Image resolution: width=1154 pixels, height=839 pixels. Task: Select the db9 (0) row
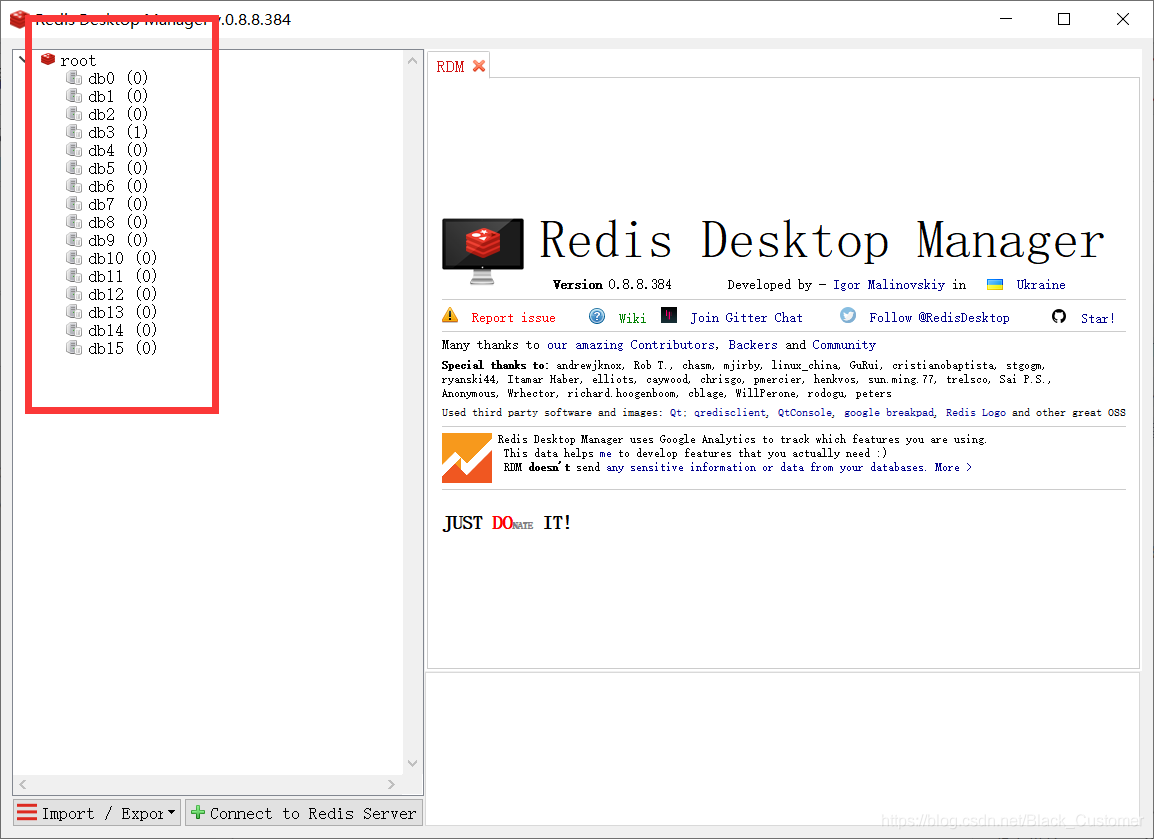(118, 241)
